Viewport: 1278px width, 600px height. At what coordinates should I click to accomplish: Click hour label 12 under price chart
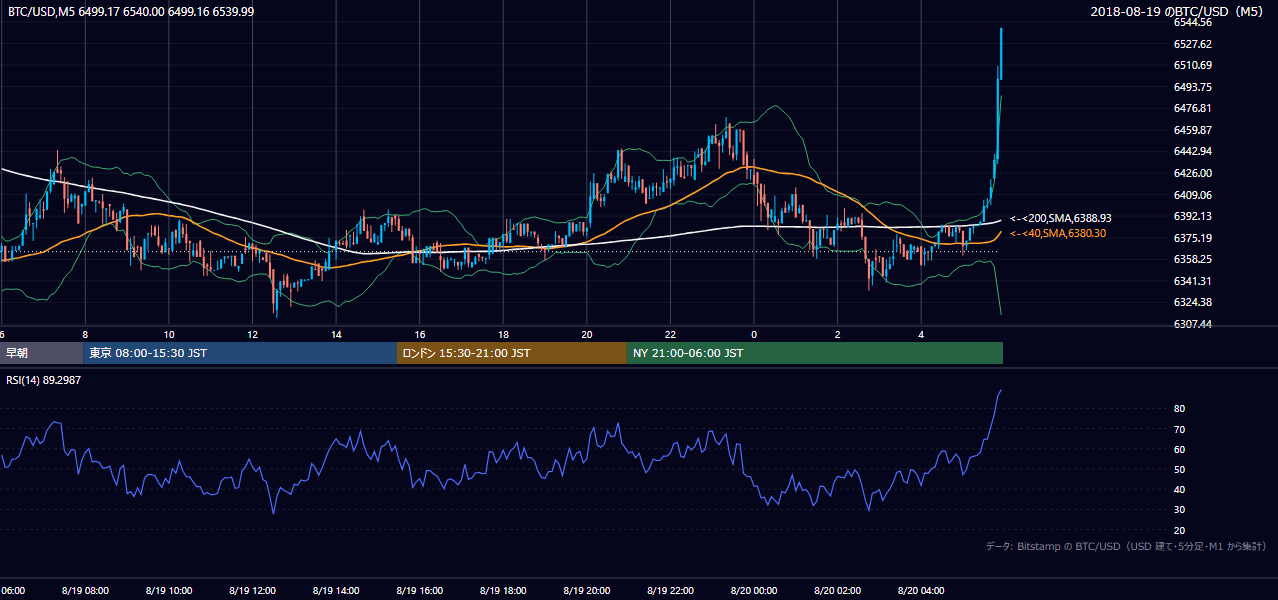(x=253, y=334)
